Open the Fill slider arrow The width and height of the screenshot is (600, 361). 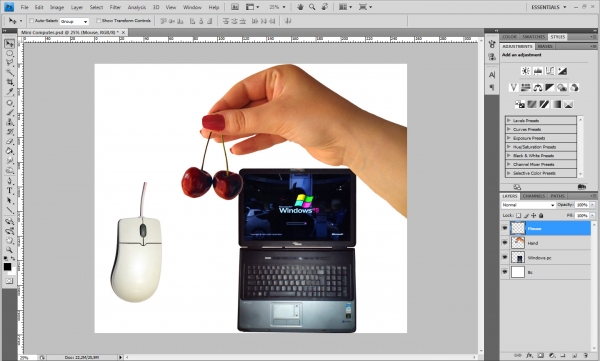point(592,216)
